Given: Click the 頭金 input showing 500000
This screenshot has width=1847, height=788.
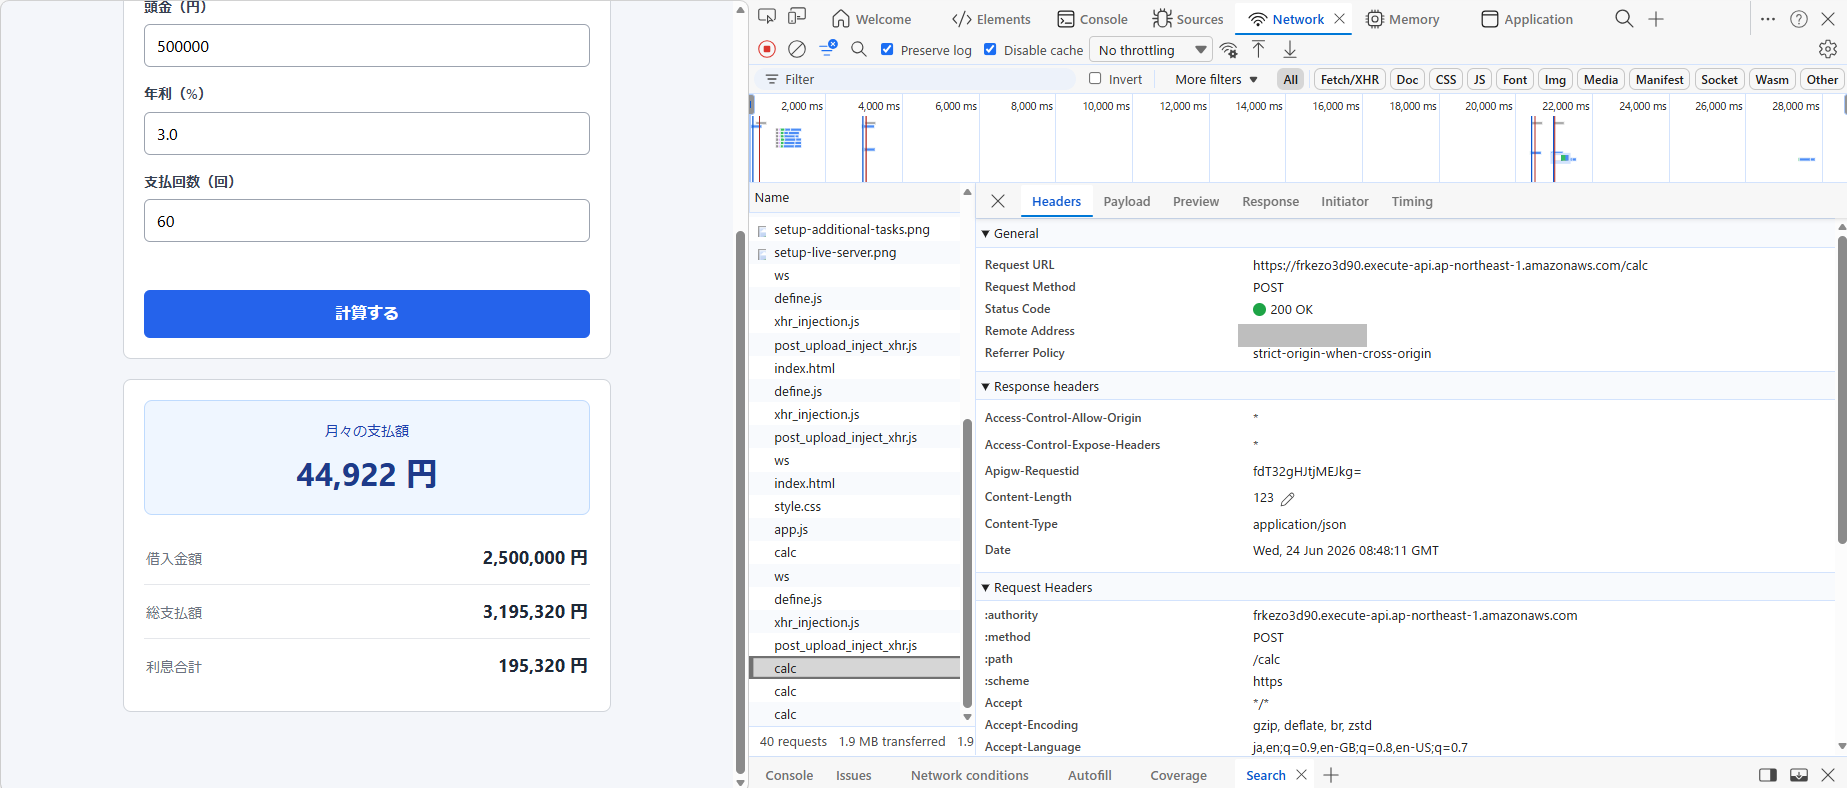Looking at the screenshot, I should point(367,46).
